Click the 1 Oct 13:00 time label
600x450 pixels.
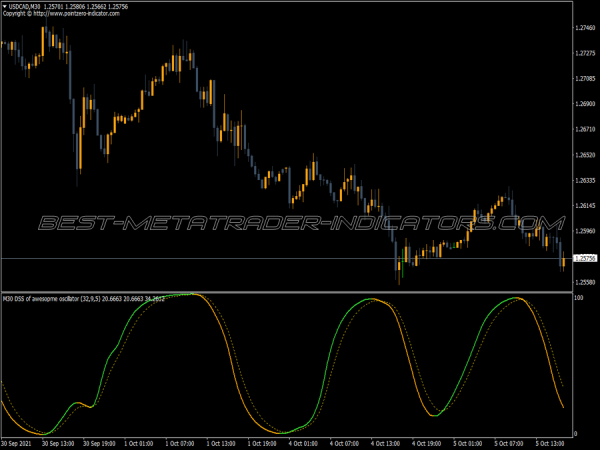point(221,443)
